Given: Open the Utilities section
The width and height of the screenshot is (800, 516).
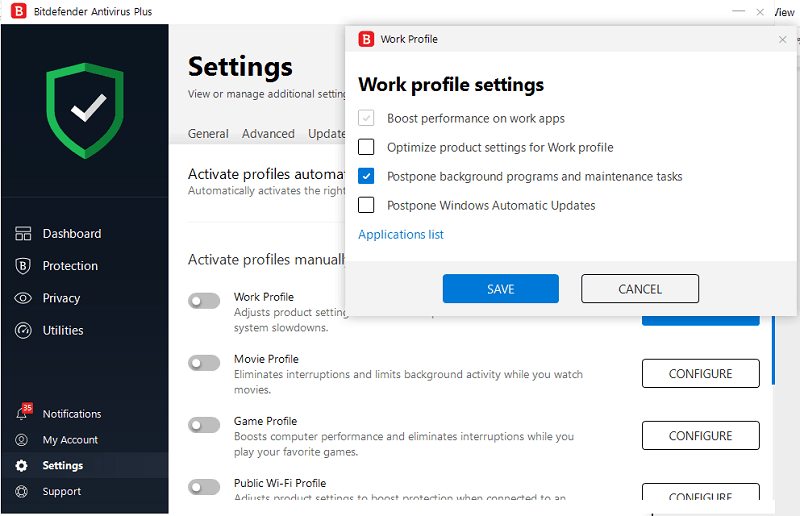Looking at the screenshot, I should pos(63,330).
